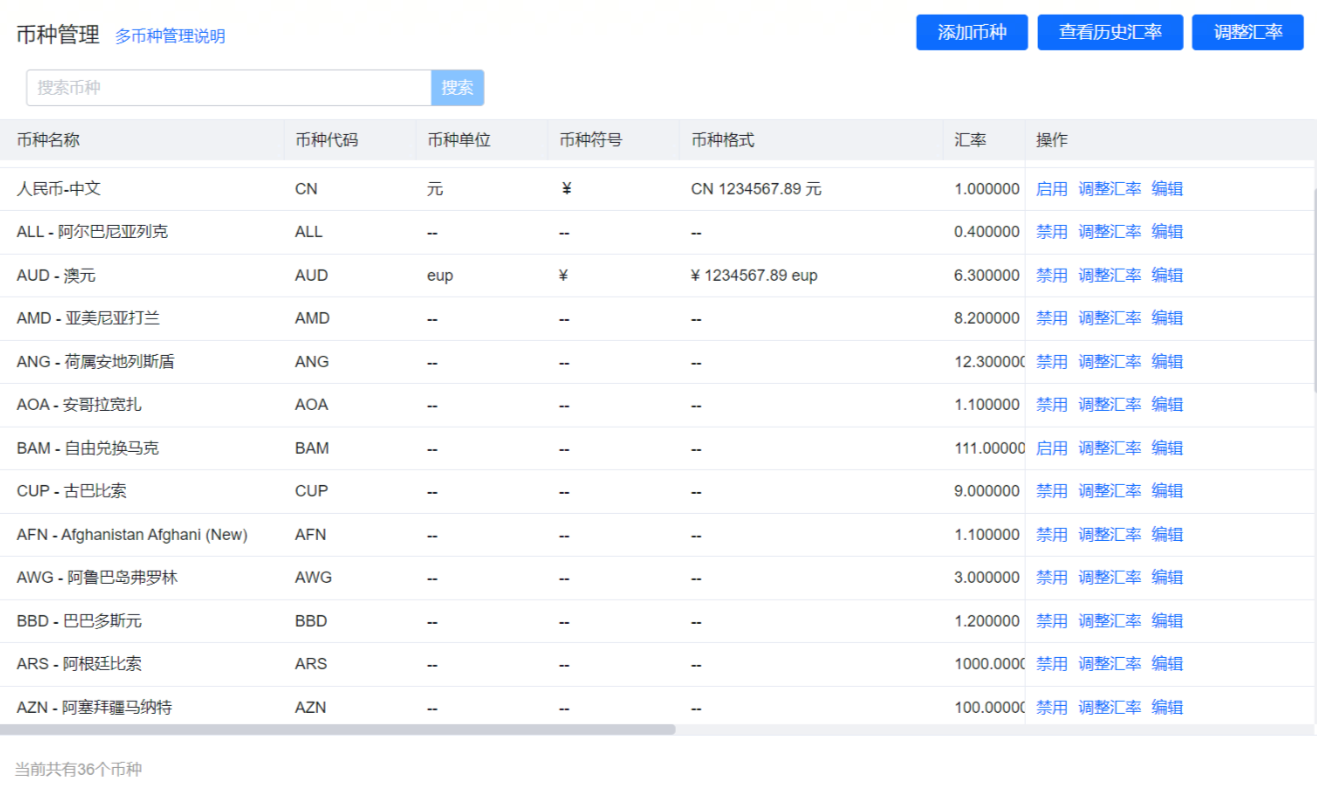Disable the AUD 澳元 currency

(1052, 275)
